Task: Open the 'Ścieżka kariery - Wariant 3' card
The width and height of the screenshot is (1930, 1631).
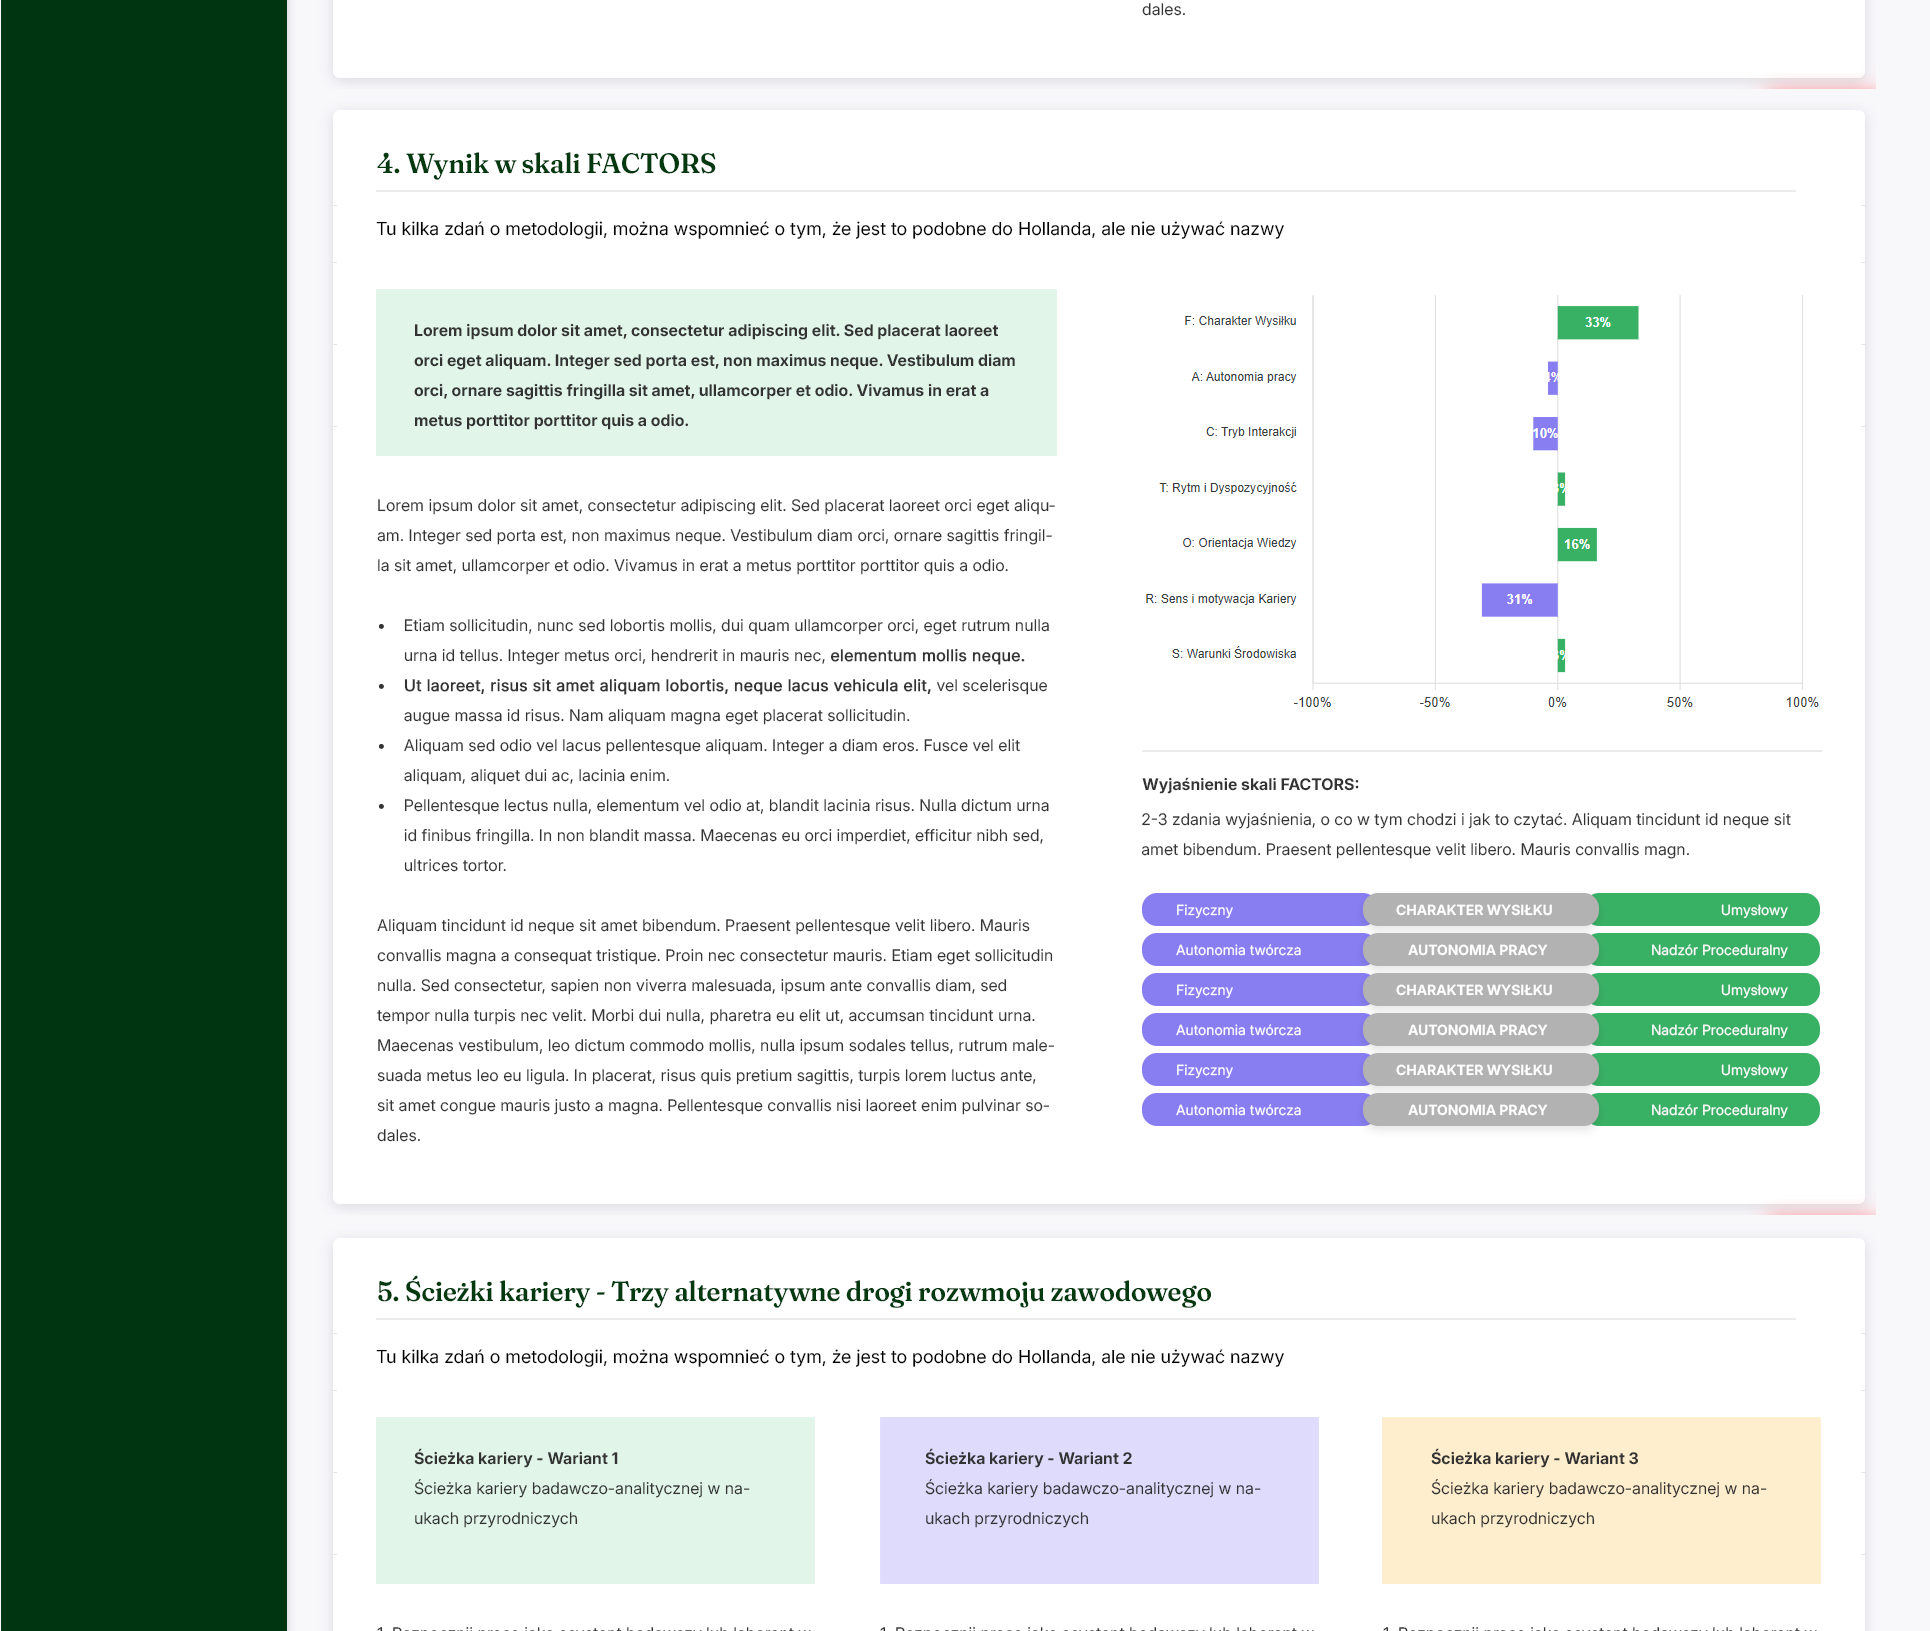Action: tap(1600, 1499)
